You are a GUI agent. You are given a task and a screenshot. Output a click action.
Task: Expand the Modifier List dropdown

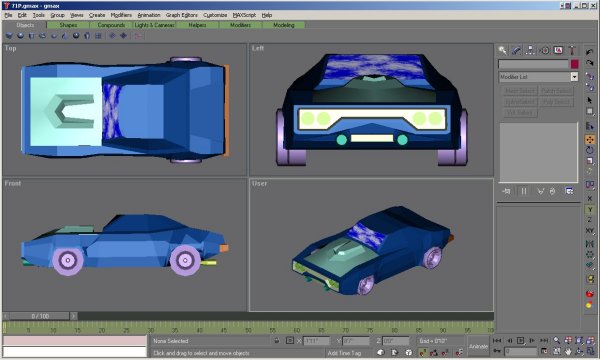point(538,77)
